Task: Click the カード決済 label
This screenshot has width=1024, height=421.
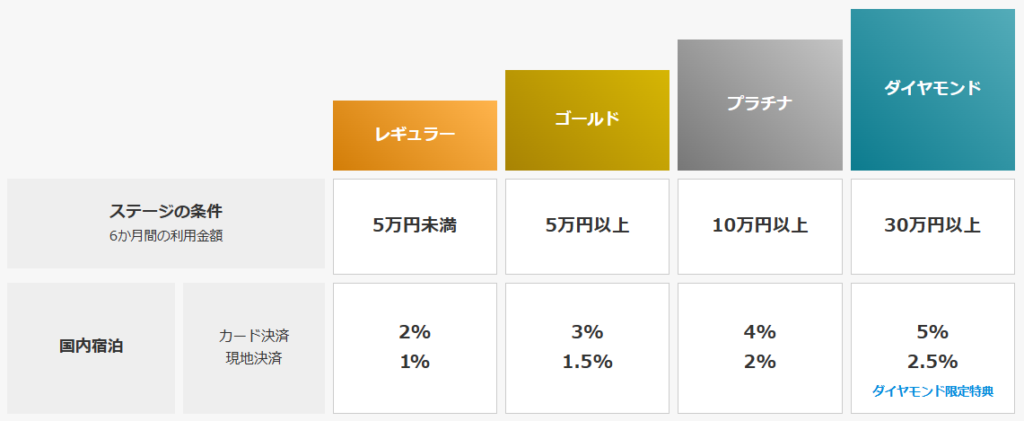Action: click(254, 336)
